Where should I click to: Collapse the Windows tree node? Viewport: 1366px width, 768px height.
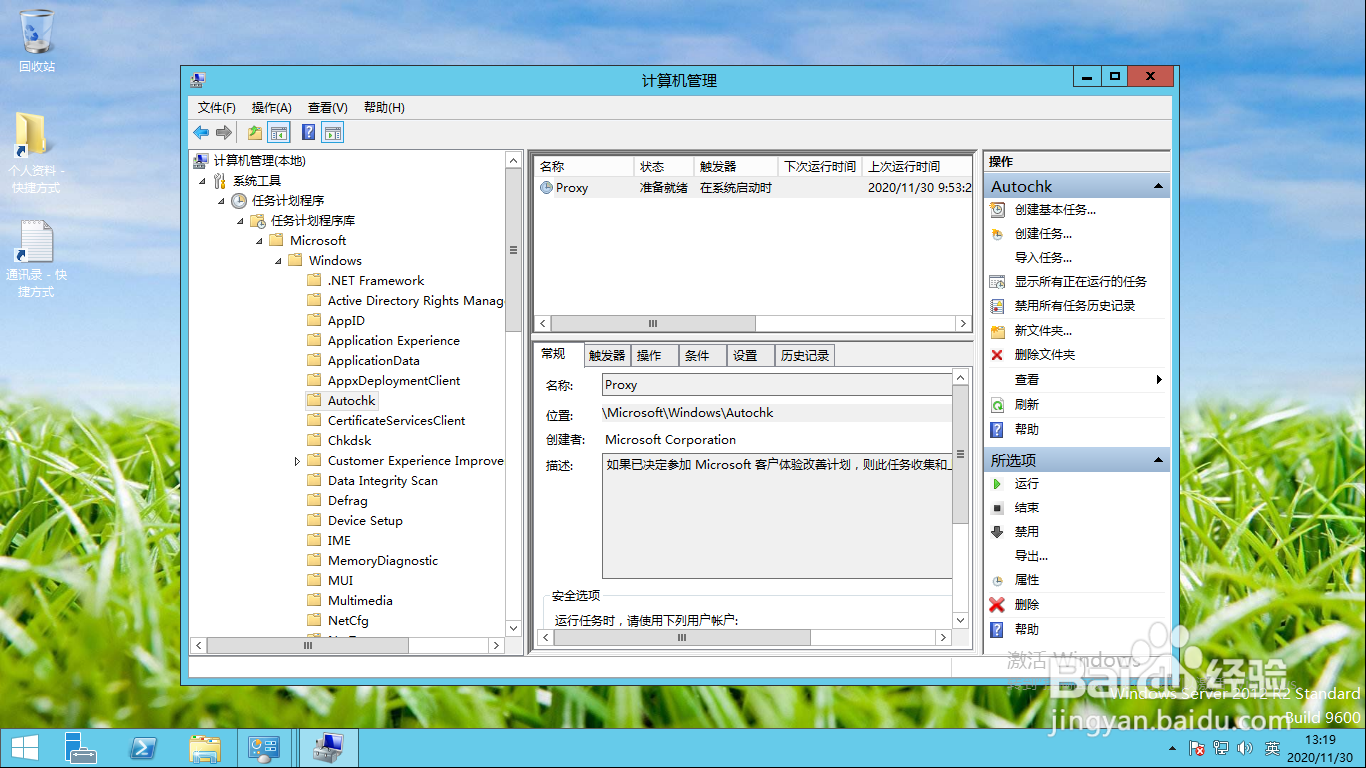point(278,261)
